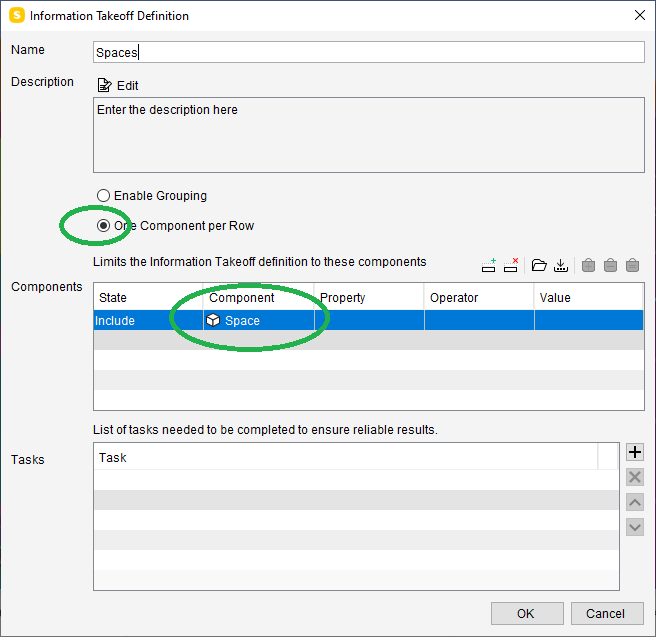The image size is (656, 637).
Task: Move task up with arrow button
Action: pos(635,502)
